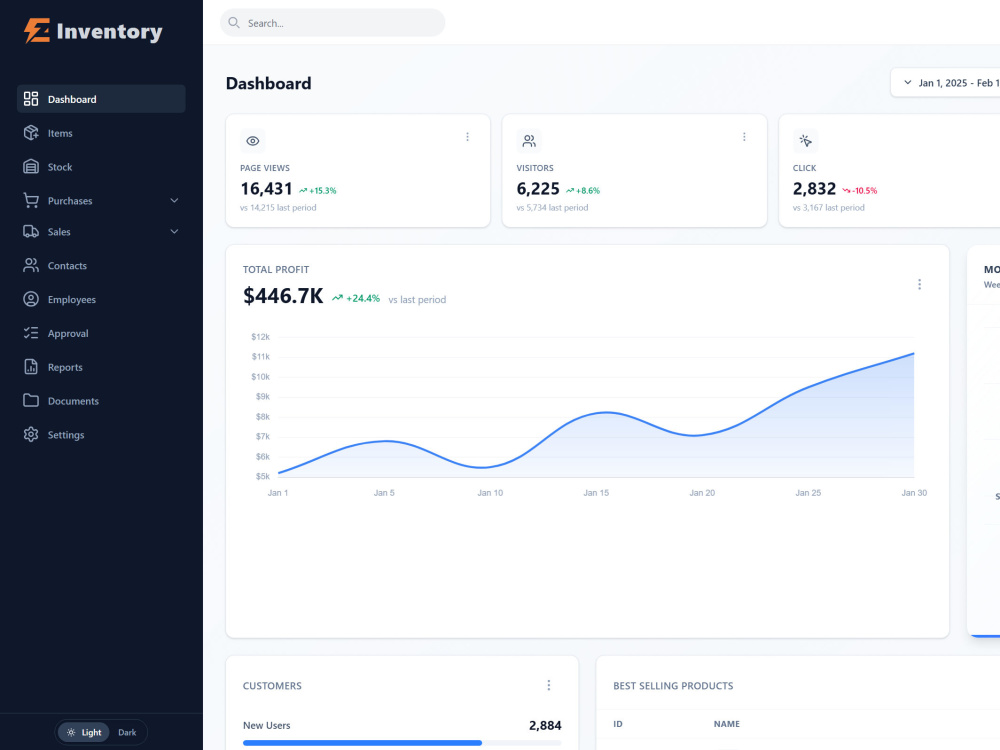Click the Reports file chart icon
The image size is (1000, 750).
[x=31, y=367]
